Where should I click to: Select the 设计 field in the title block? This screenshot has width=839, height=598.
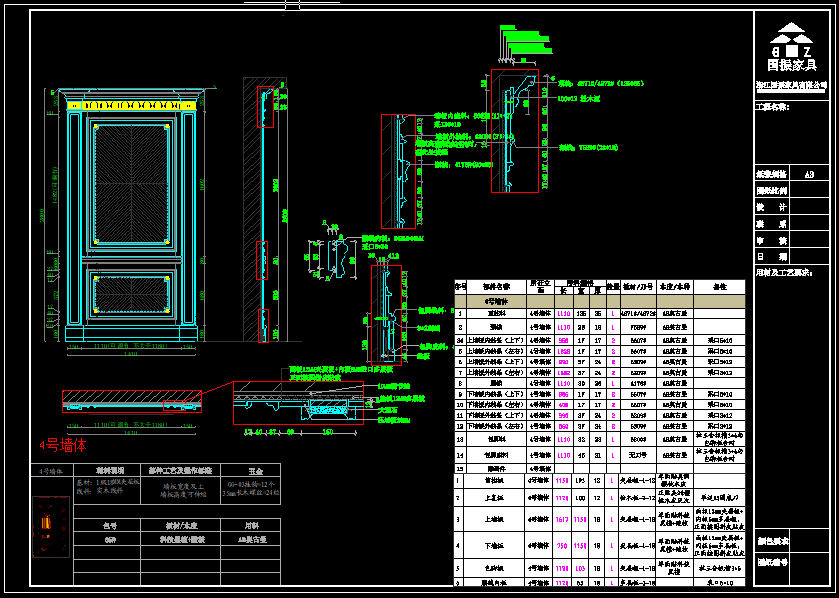(x=771, y=207)
